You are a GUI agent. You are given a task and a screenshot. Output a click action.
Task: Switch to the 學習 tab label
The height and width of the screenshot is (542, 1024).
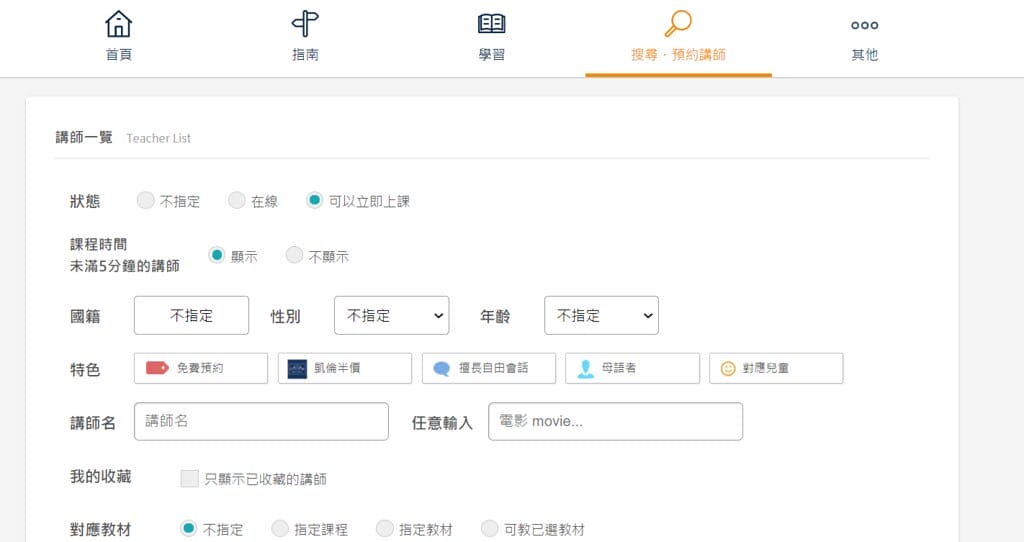coord(491,55)
